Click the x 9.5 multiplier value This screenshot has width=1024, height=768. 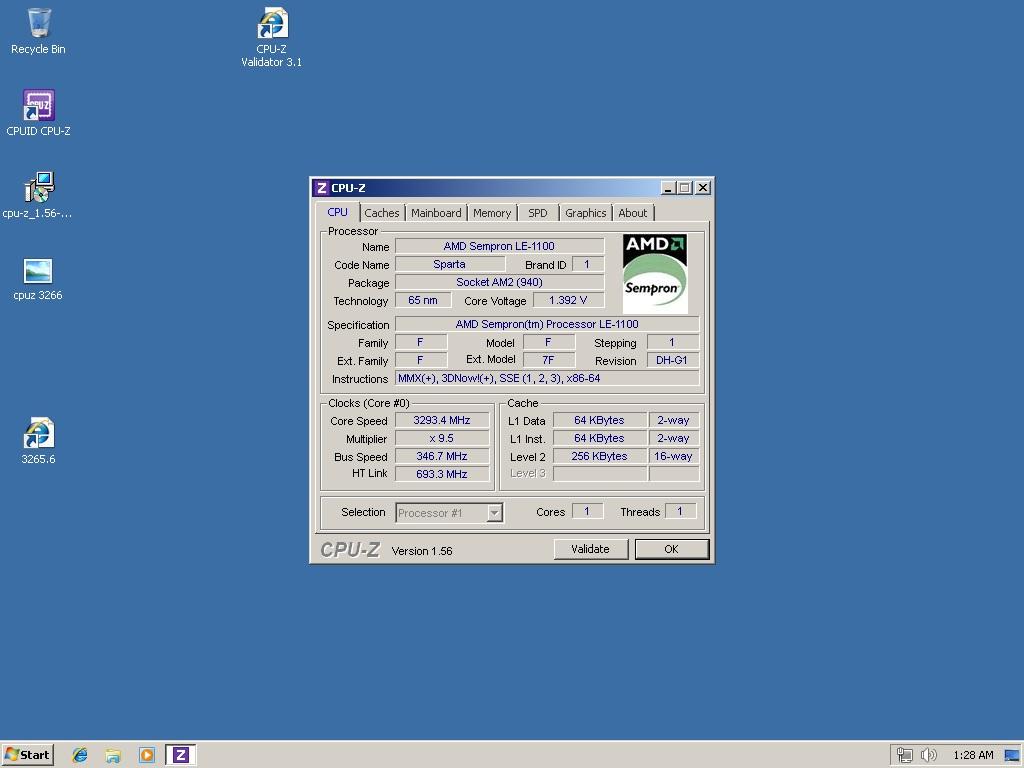(442, 438)
